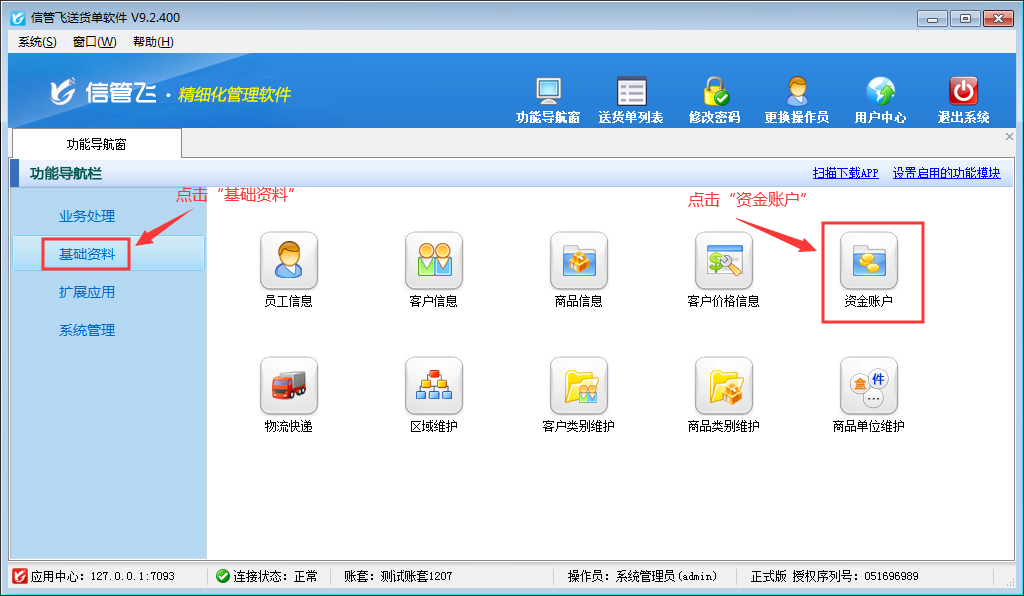The image size is (1024, 596).
Task: Open the 员工信息 employee icon
Action: coord(288,261)
